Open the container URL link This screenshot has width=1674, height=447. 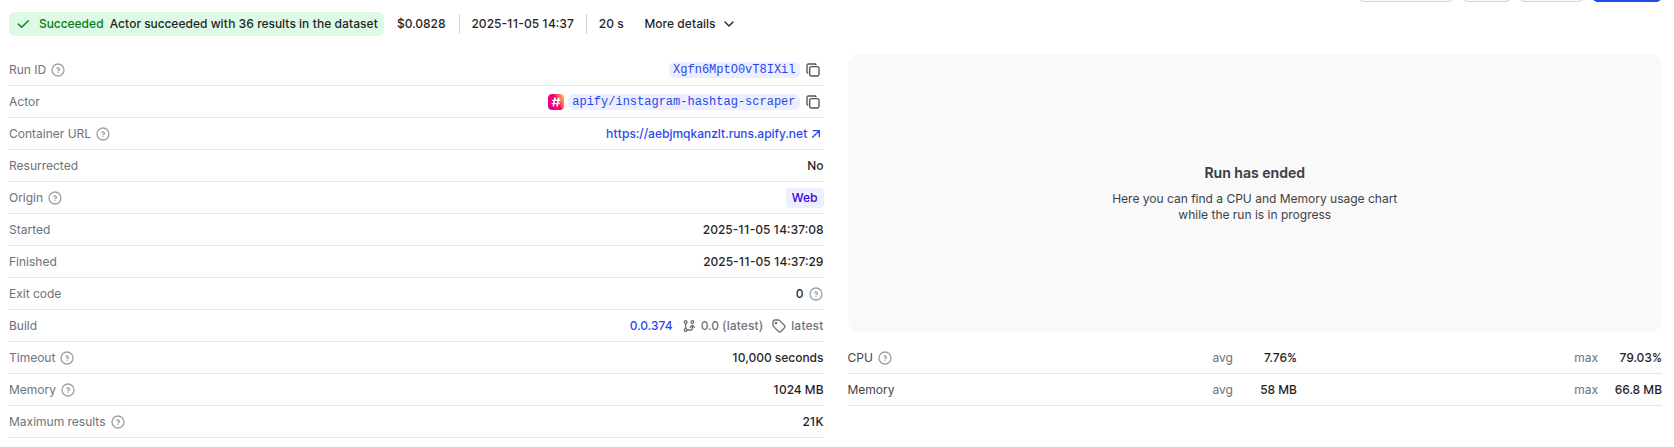[x=714, y=134]
